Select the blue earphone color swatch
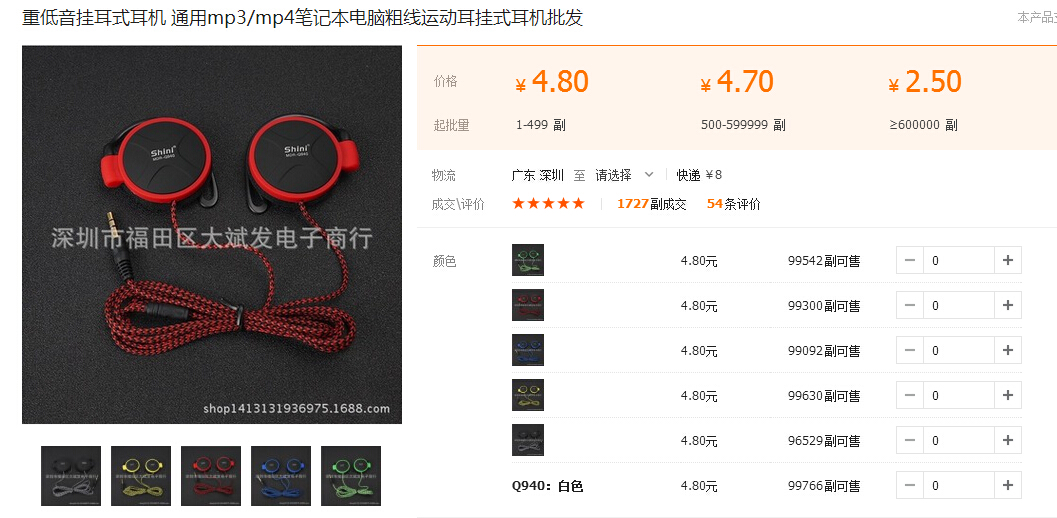1057x518 pixels. tap(528, 350)
